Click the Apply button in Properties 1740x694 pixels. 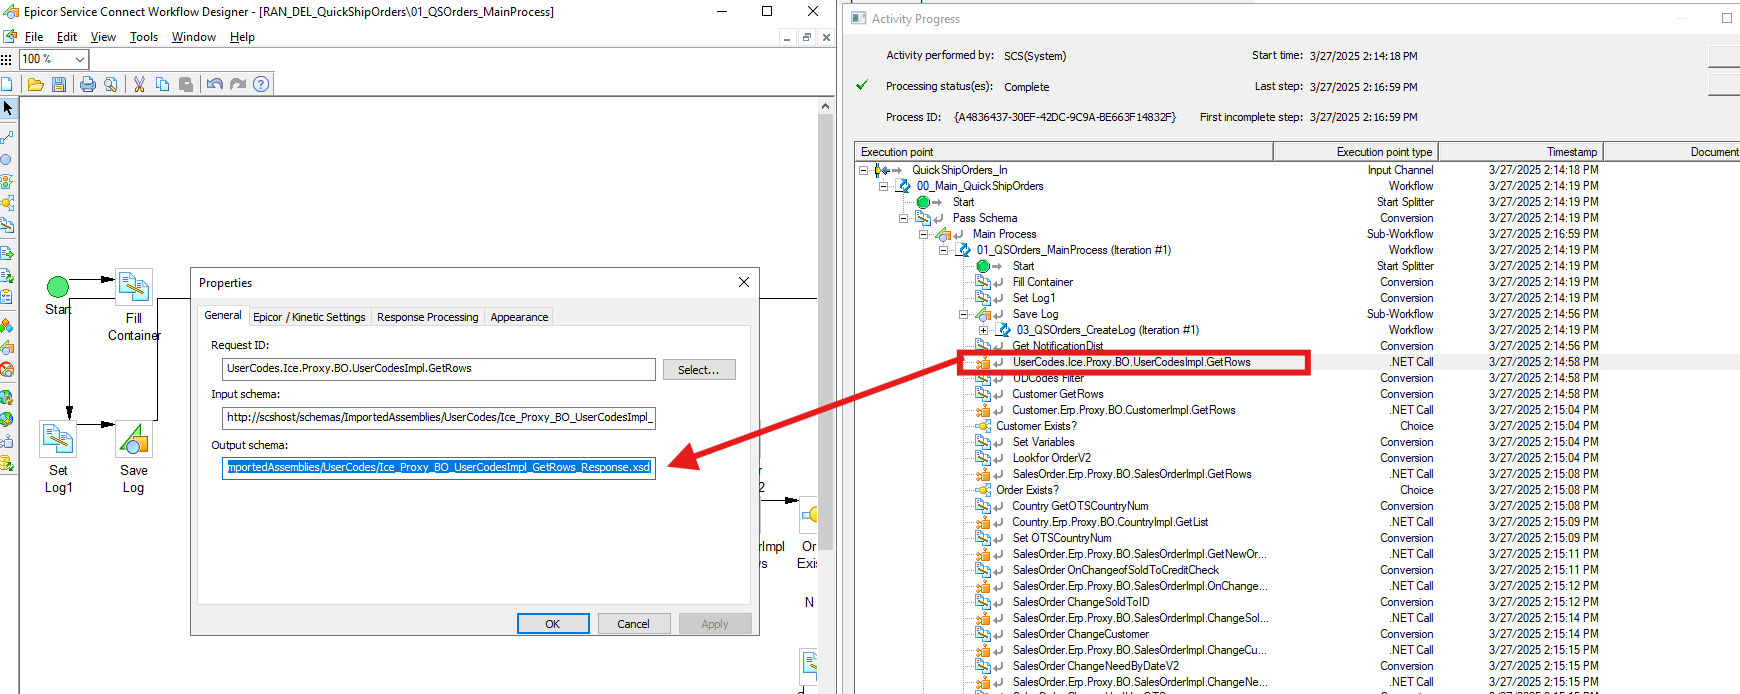pos(715,624)
